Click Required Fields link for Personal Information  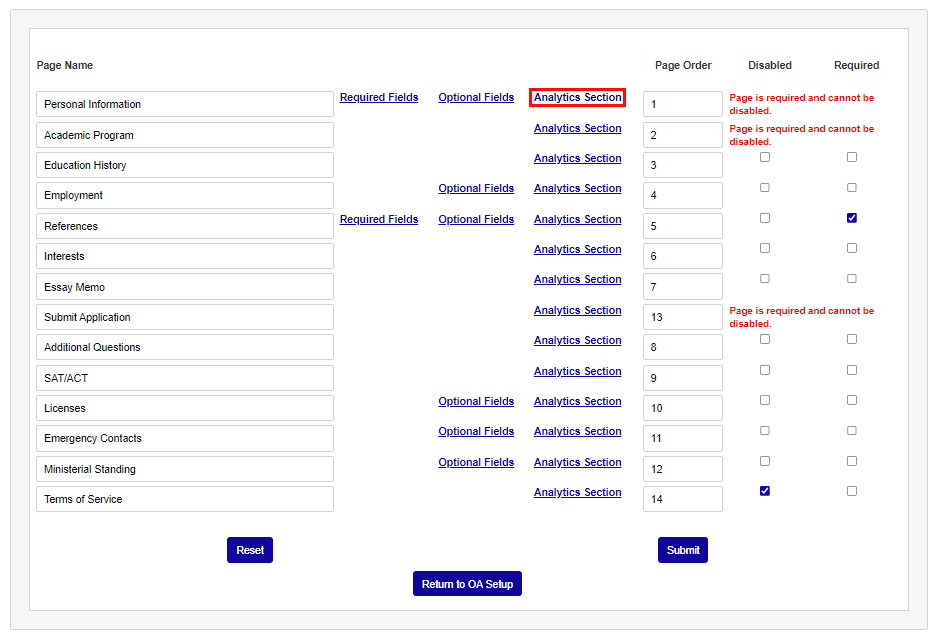pyautogui.click(x=379, y=97)
